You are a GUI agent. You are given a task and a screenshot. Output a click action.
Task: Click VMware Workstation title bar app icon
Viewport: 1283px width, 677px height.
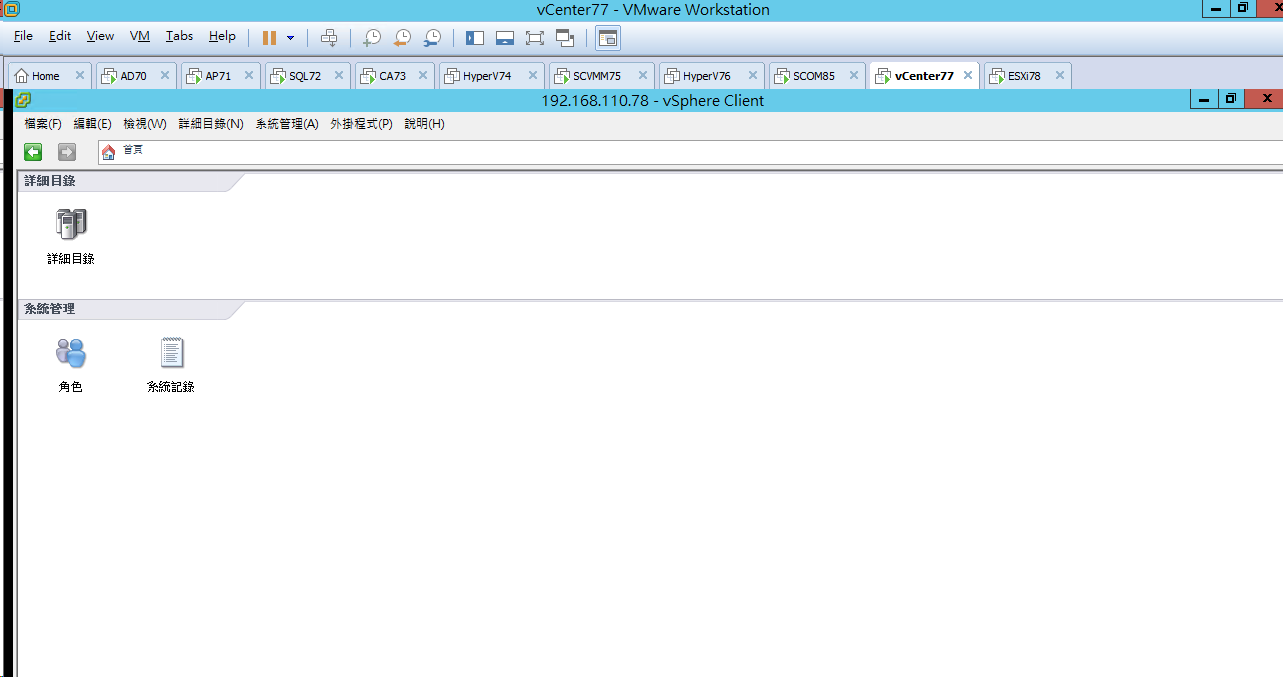pyautogui.click(x=12, y=9)
